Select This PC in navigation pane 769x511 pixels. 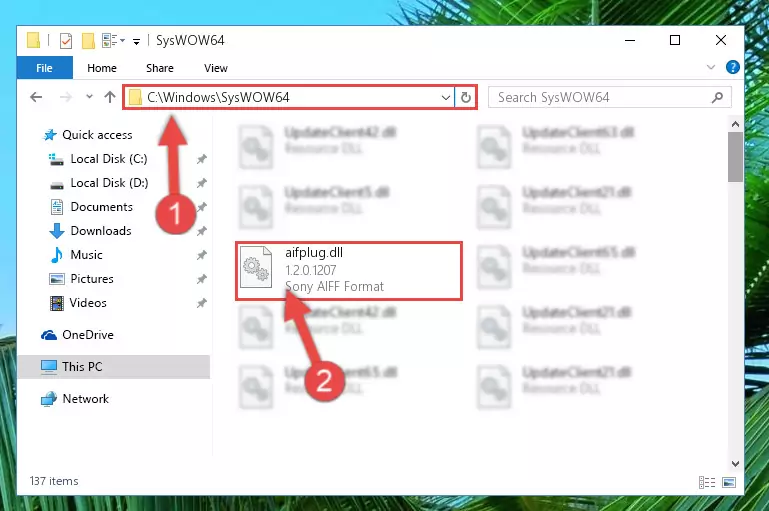tap(114, 367)
